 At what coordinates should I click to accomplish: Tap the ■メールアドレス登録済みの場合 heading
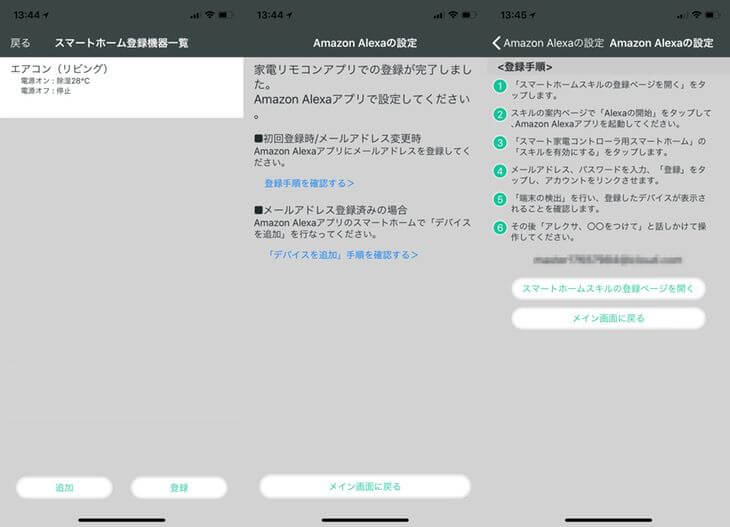(331, 210)
